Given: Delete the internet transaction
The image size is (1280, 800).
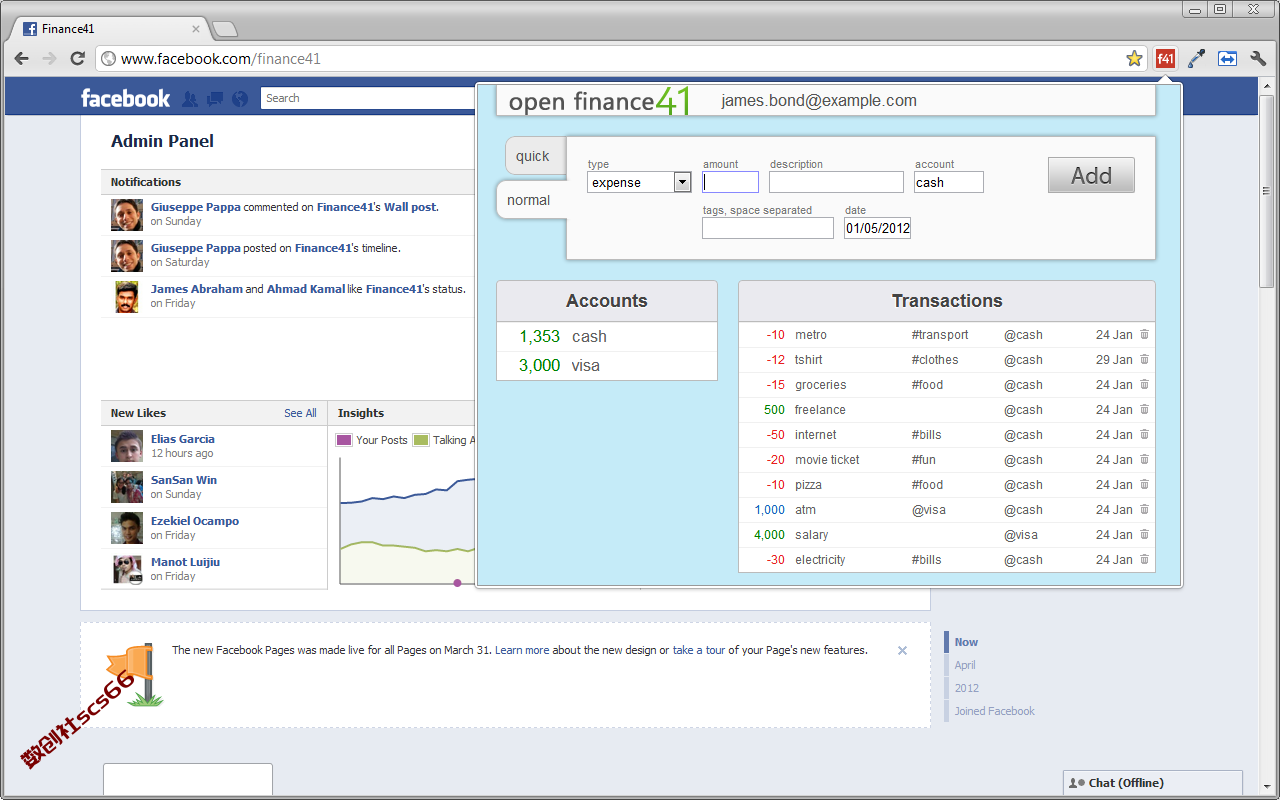Looking at the screenshot, I should [x=1144, y=435].
